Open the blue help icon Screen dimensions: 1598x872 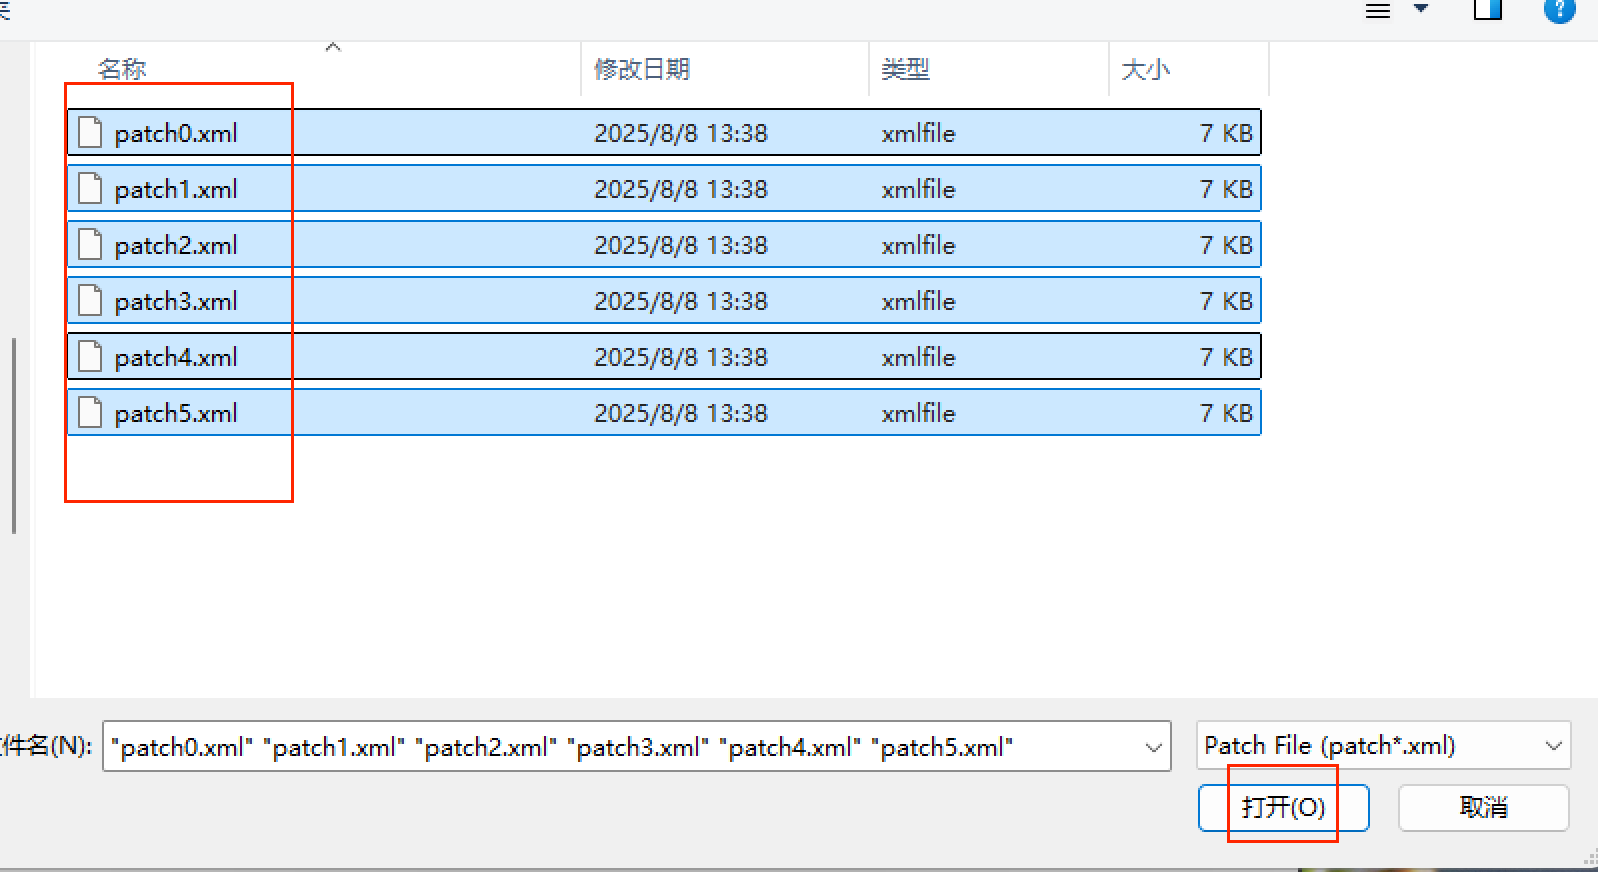click(x=1559, y=10)
